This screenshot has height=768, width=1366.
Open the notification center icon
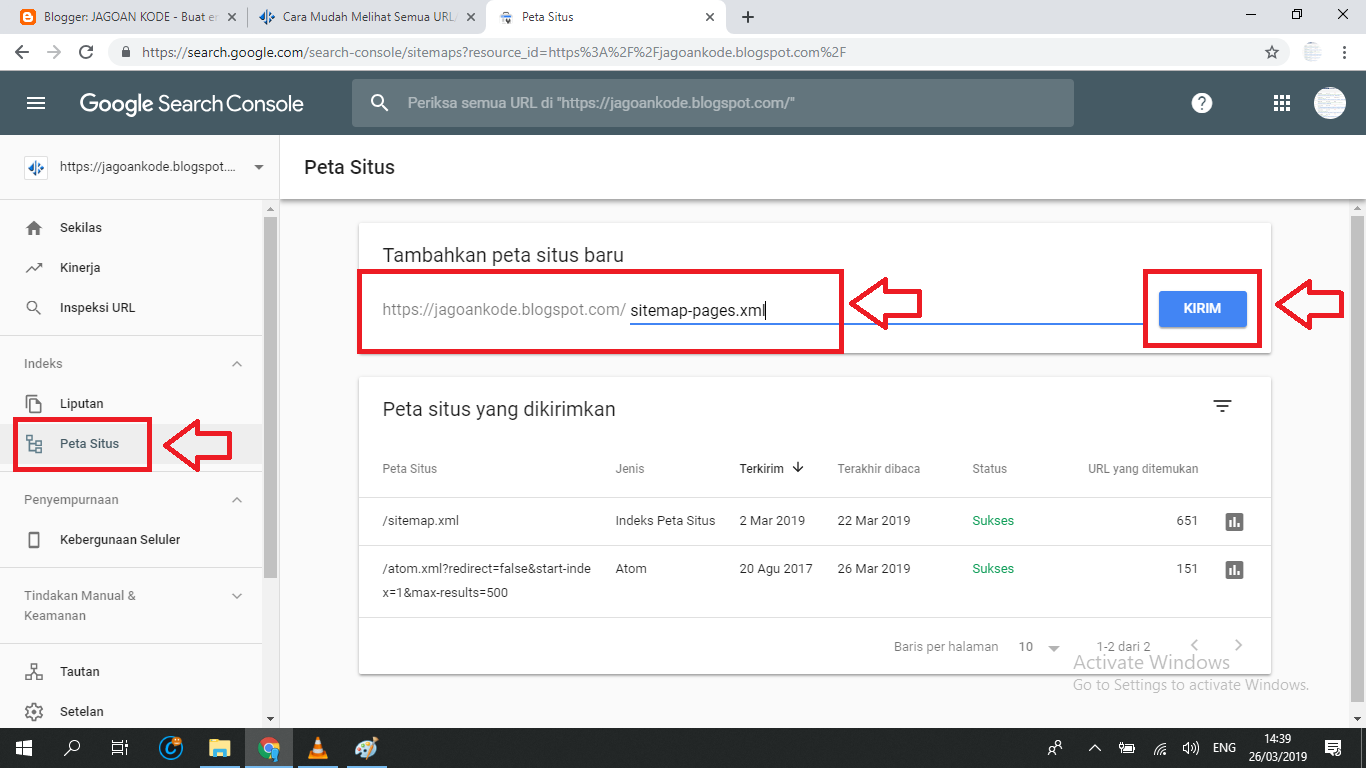tap(1332, 748)
